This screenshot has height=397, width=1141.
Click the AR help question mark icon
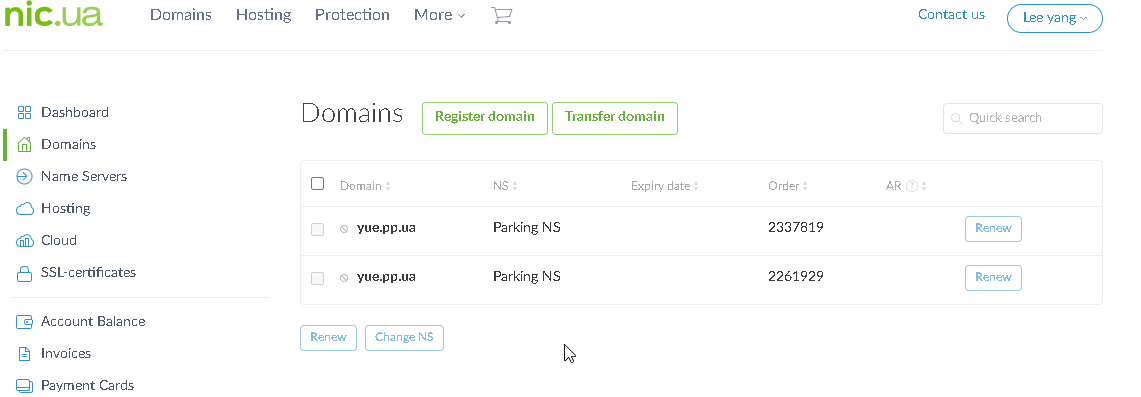(x=912, y=186)
